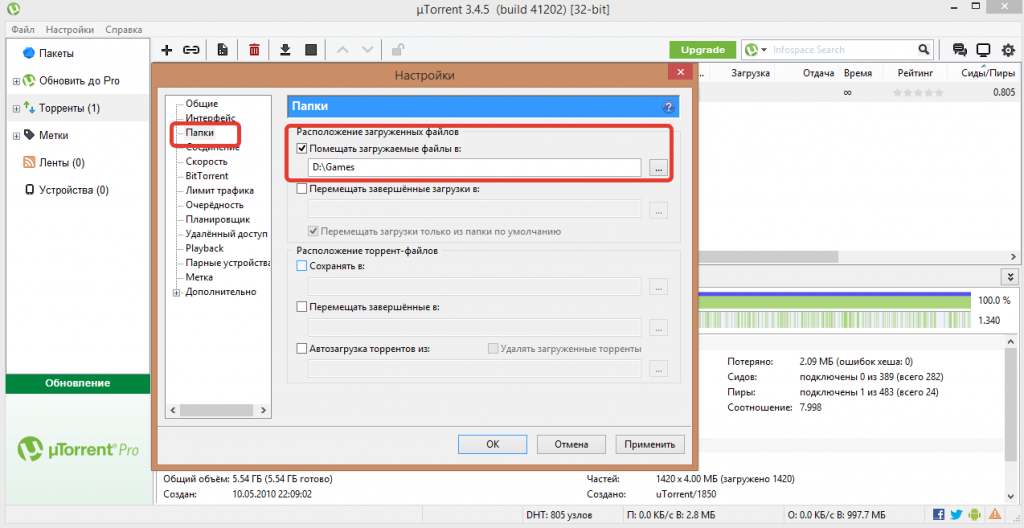Click the search magnifier icon
The image size is (1024, 528).
[923, 50]
